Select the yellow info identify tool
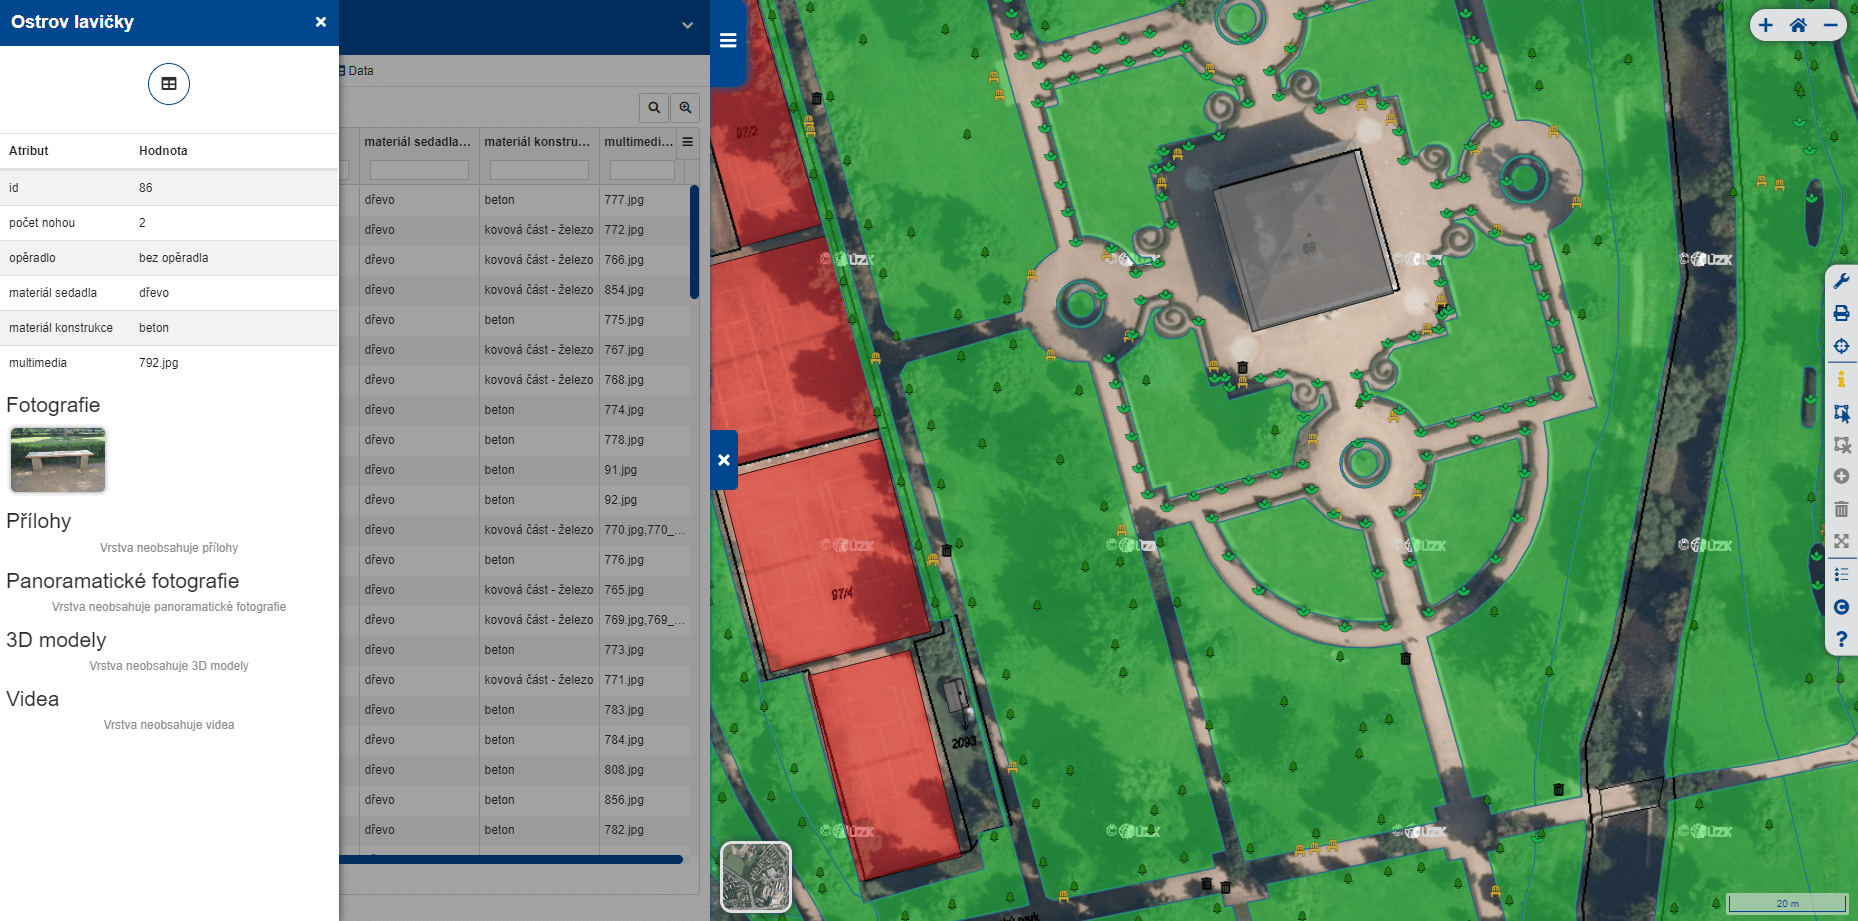This screenshot has width=1858, height=921. pyautogui.click(x=1841, y=379)
